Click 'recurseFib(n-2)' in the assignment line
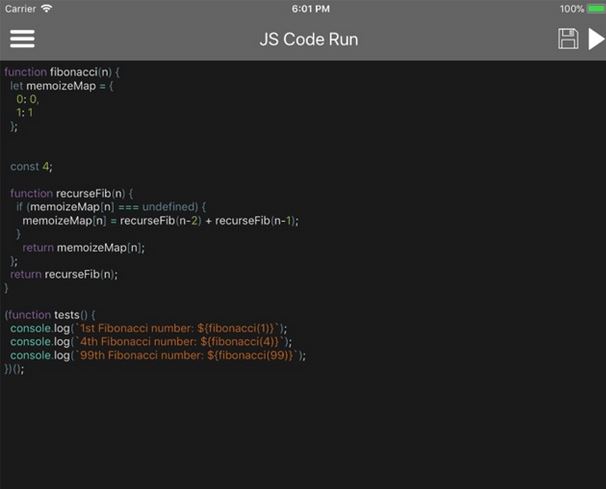This screenshot has height=489, width=606. 160,221
